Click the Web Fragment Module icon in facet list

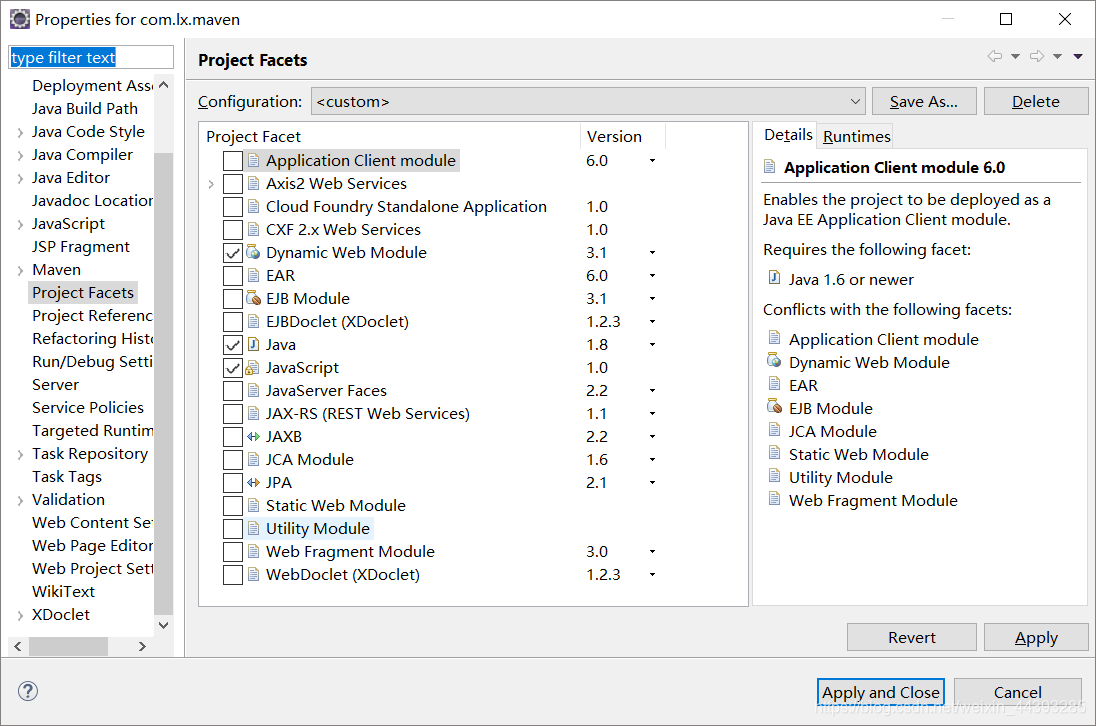(253, 551)
